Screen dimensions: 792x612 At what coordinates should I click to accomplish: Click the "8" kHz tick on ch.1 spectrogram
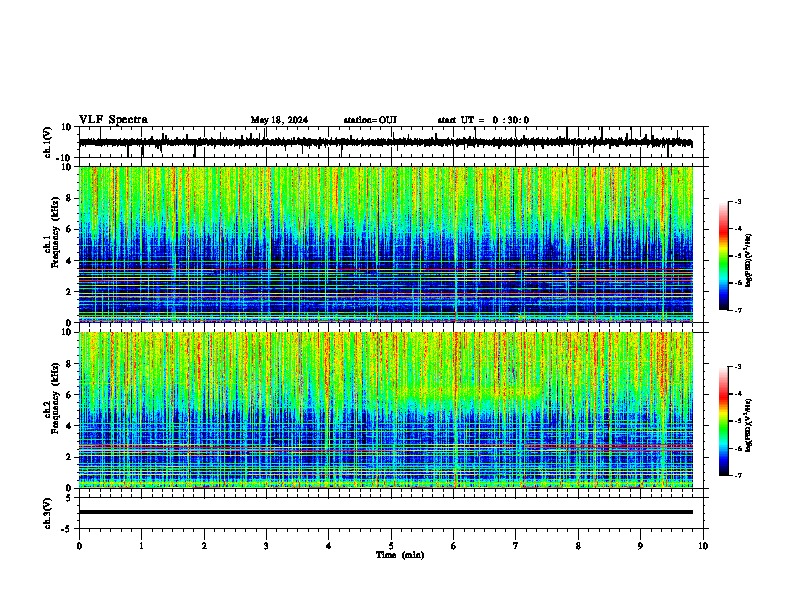coord(69,198)
